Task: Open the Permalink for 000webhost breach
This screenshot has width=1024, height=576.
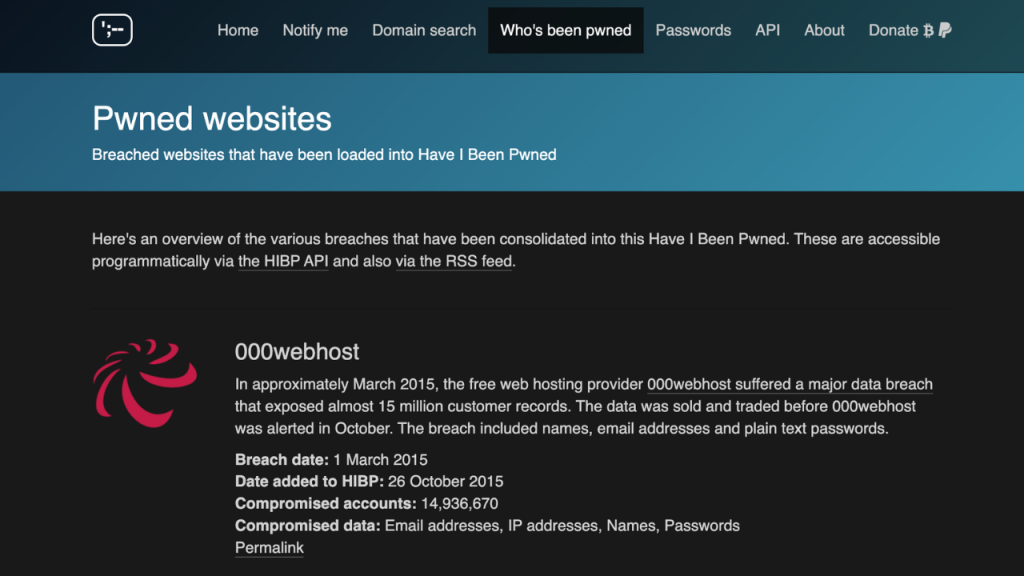Action: pyautogui.click(x=269, y=548)
